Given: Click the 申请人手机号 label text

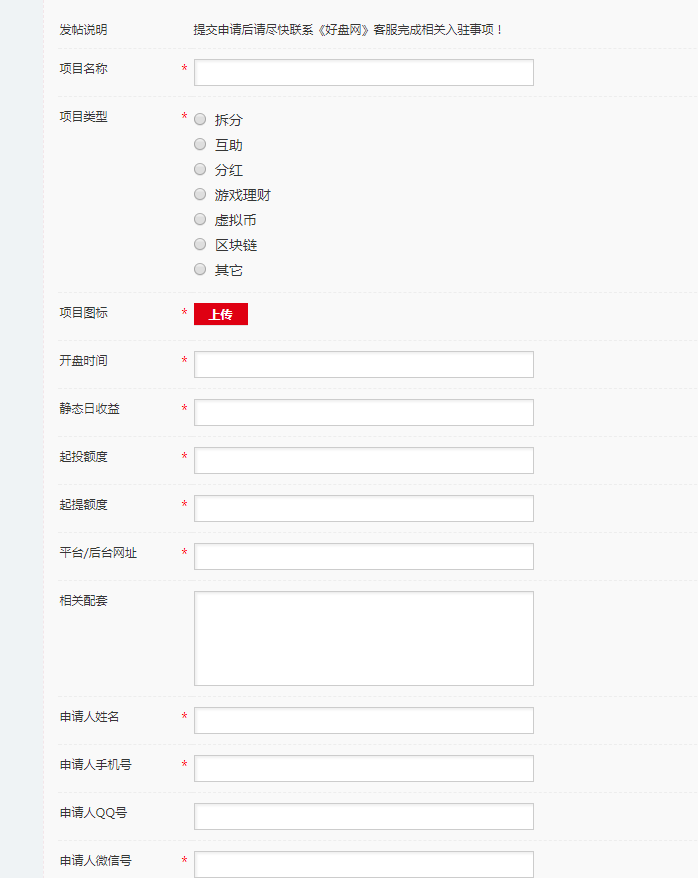Looking at the screenshot, I should [95, 764].
